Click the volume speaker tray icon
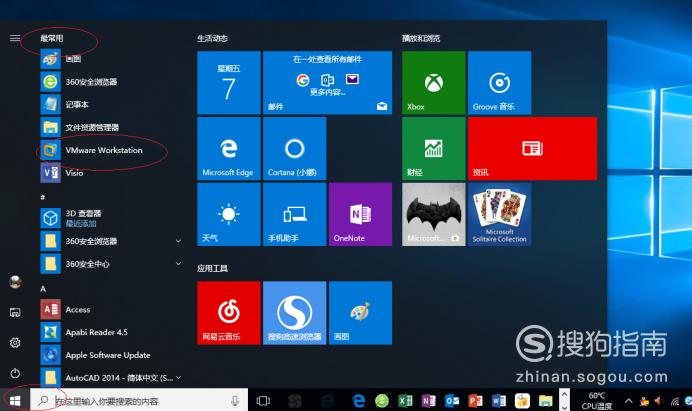Image resolution: width=692 pixels, height=411 pixels. click(658, 401)
